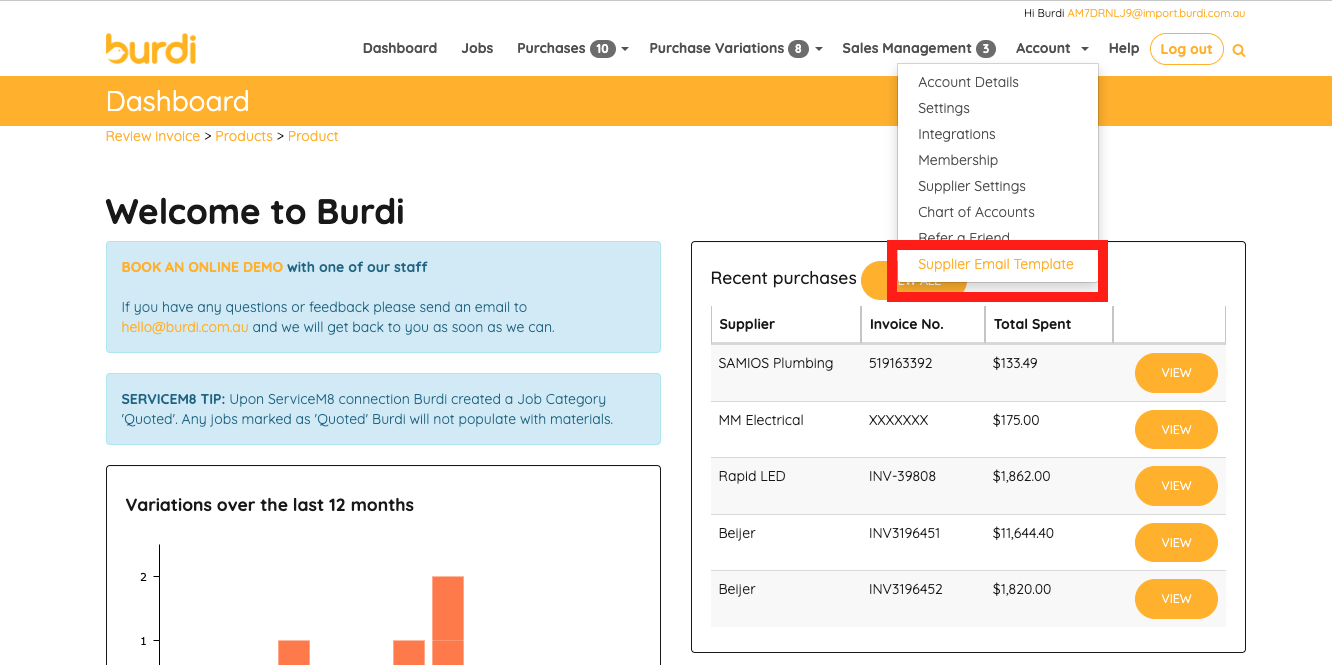Click the Log out button
The image size is (1332, 665).
tap(1186, 49)
